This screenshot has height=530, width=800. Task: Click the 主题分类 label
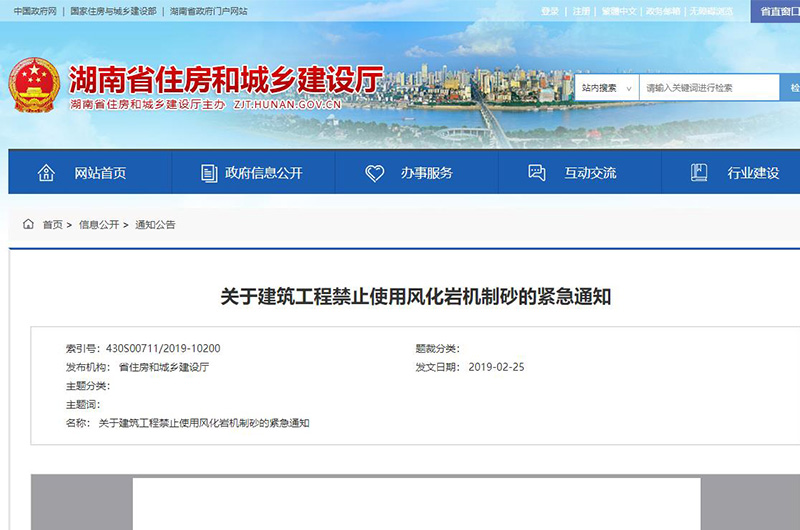tap(88, 386)
